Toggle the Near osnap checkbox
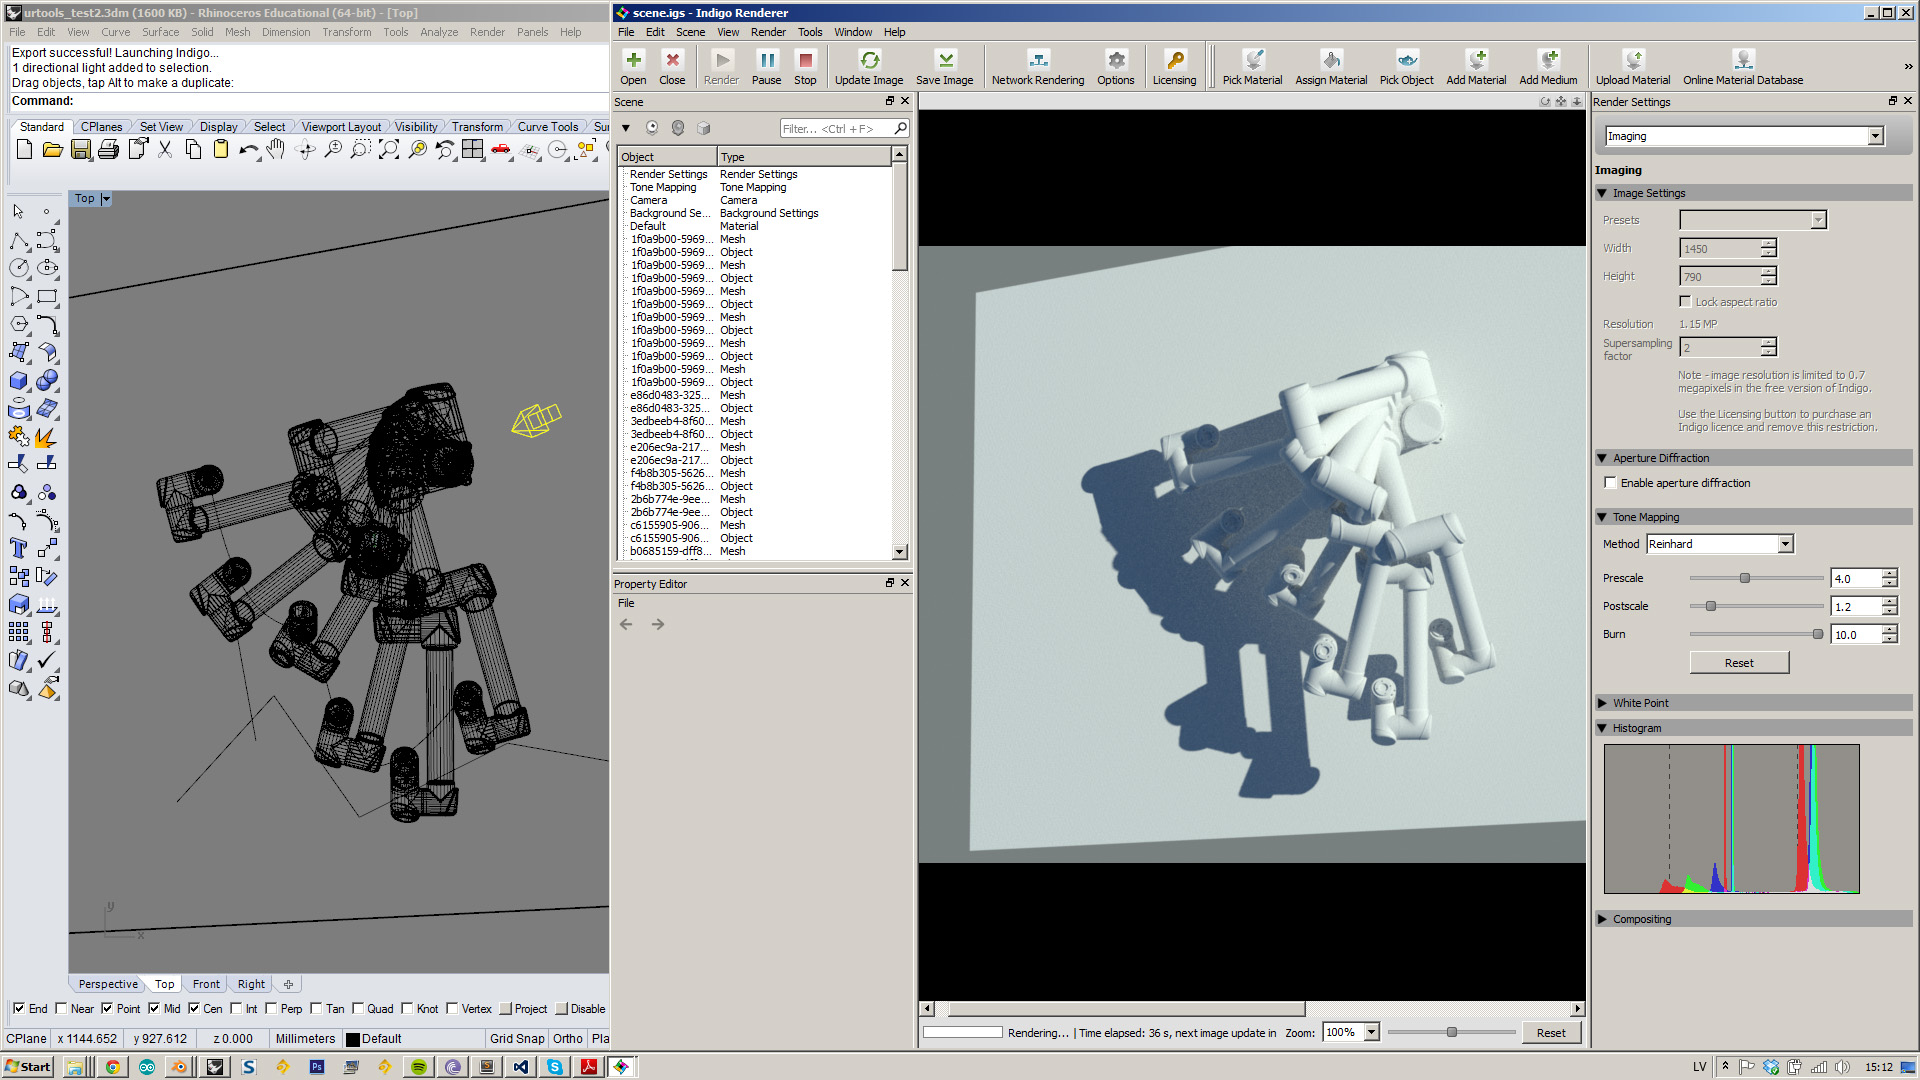 [x=62, y=1009]
